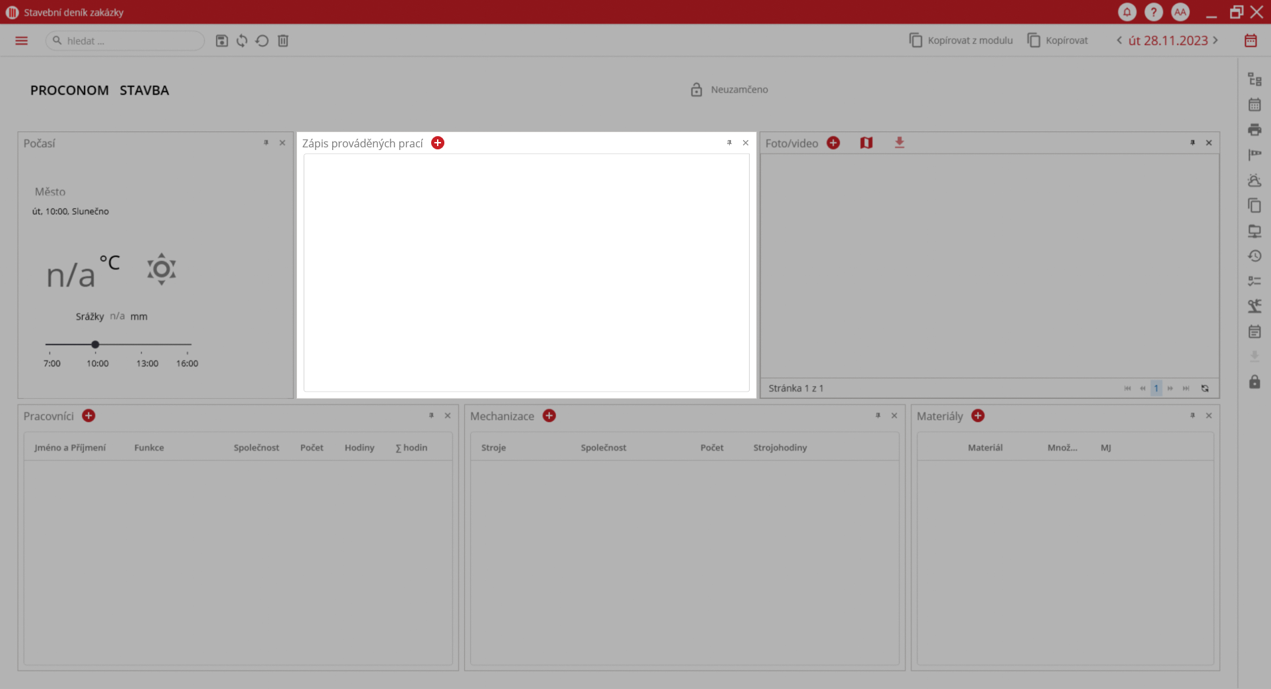
Task: Click the history clock icon in sidebar
Action: point(1254,256)
